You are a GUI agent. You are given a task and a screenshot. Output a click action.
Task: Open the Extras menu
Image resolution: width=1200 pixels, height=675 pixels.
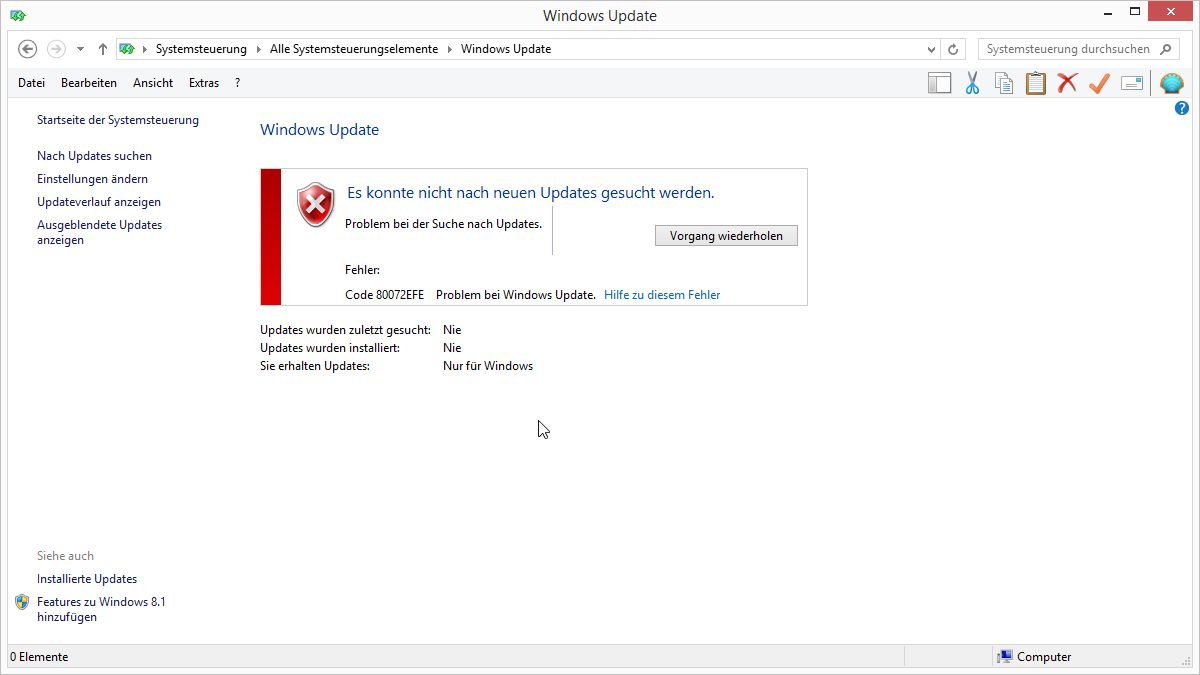pyautogui.click(x=204, y=83)
